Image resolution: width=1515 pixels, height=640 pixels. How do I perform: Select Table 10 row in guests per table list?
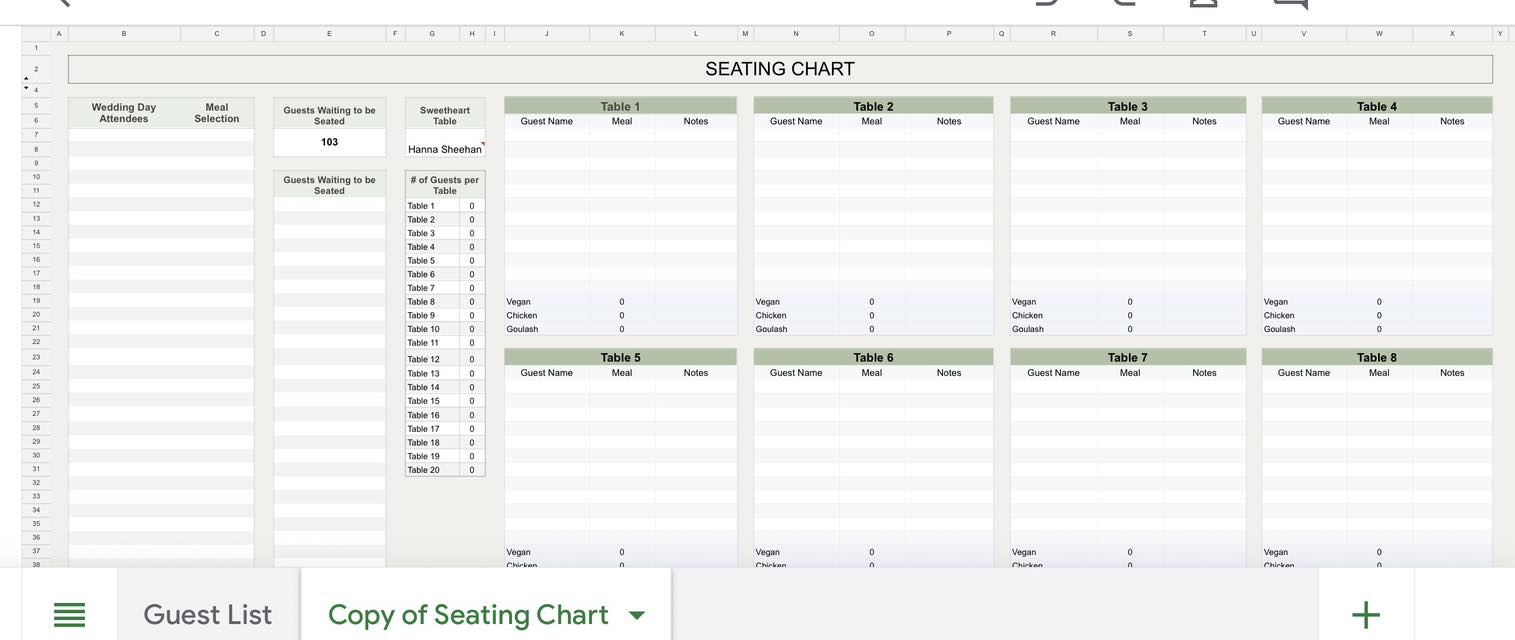click(445, 329)
